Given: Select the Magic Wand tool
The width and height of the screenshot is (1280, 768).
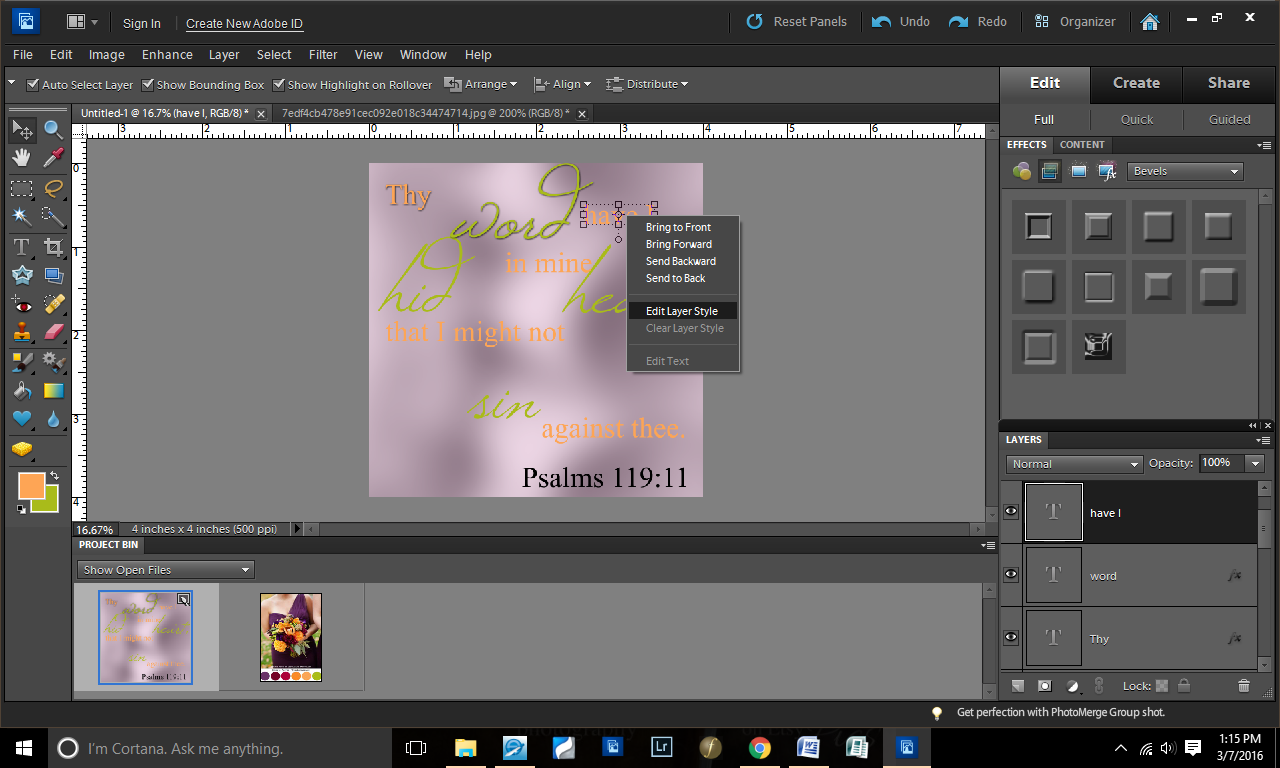Looking at the screenshot, I should (x=21, y=217).
